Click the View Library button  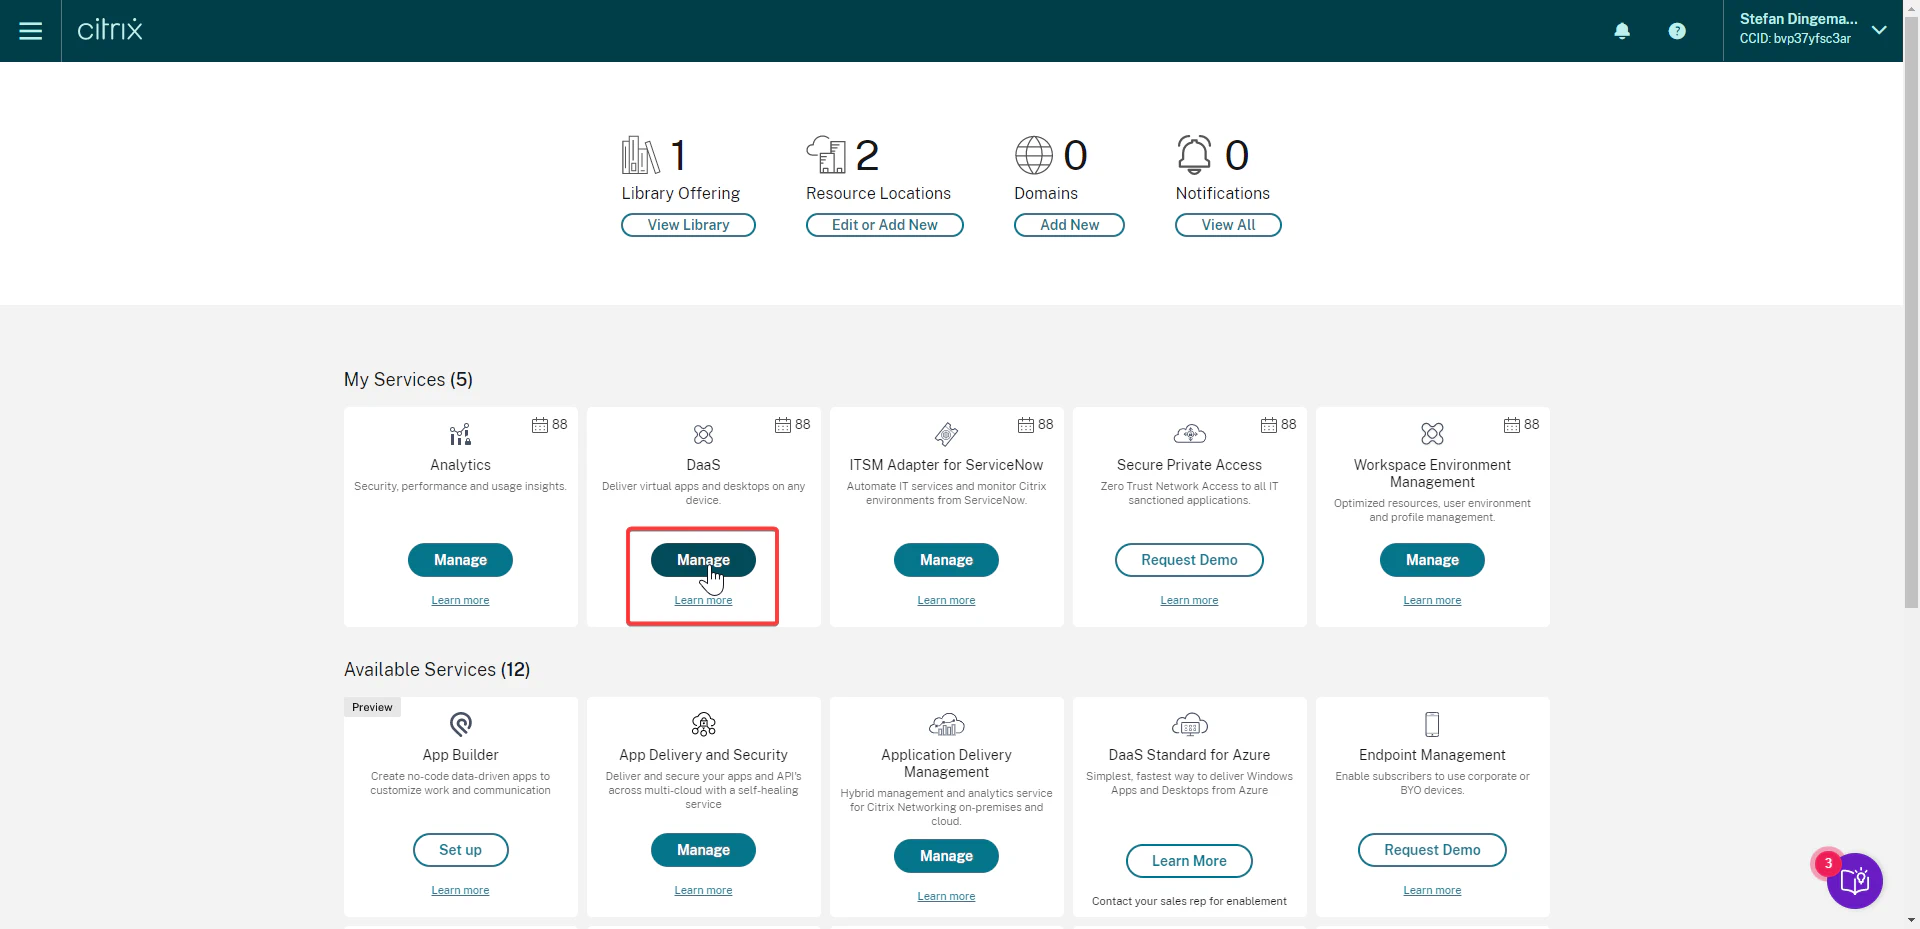(688, 225)
